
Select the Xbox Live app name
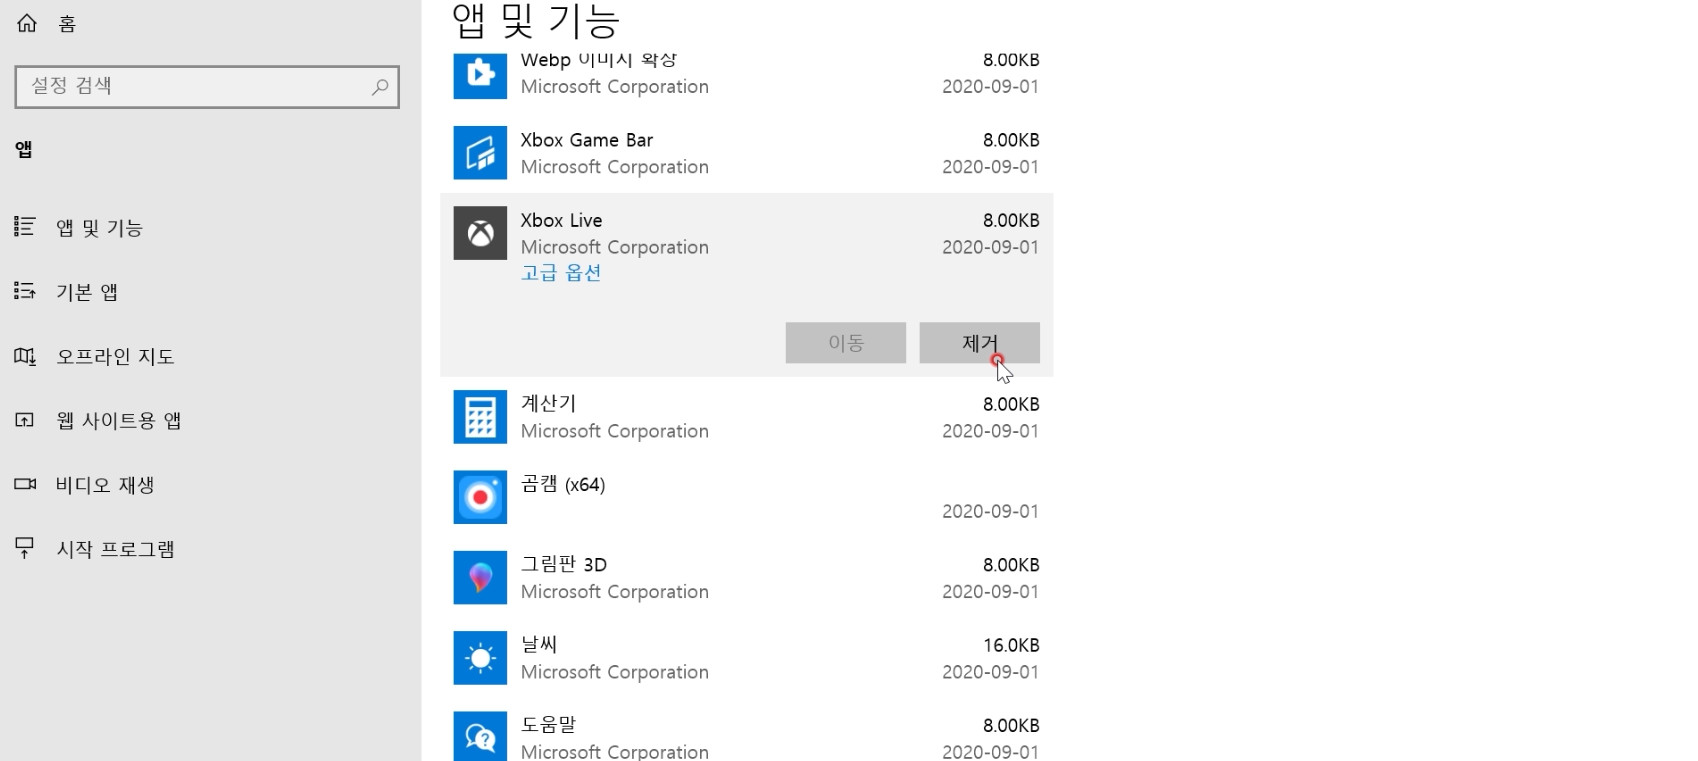[x=561, y=220]
